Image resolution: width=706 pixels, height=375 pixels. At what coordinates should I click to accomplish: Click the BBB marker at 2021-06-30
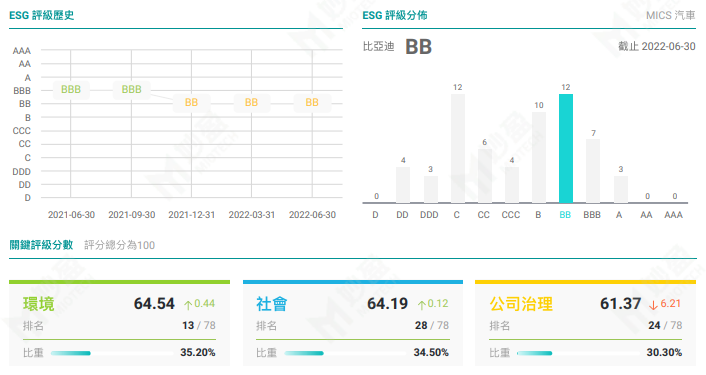click(71, 90)
